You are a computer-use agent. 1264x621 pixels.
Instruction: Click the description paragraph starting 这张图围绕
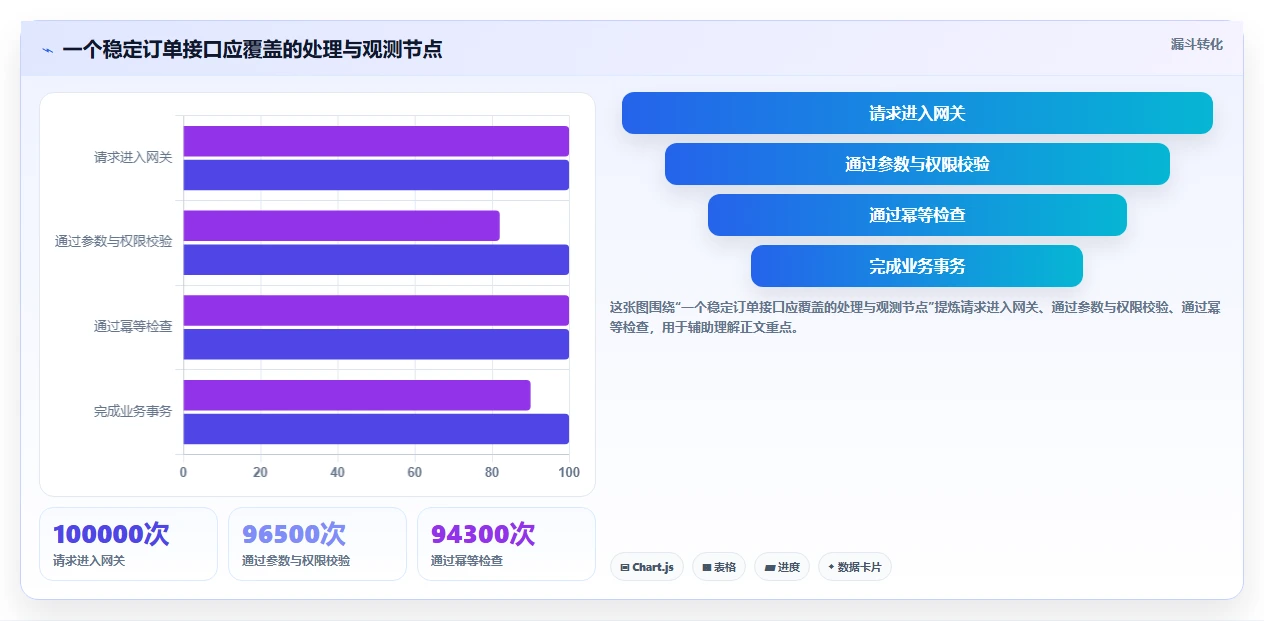point(915,317)
